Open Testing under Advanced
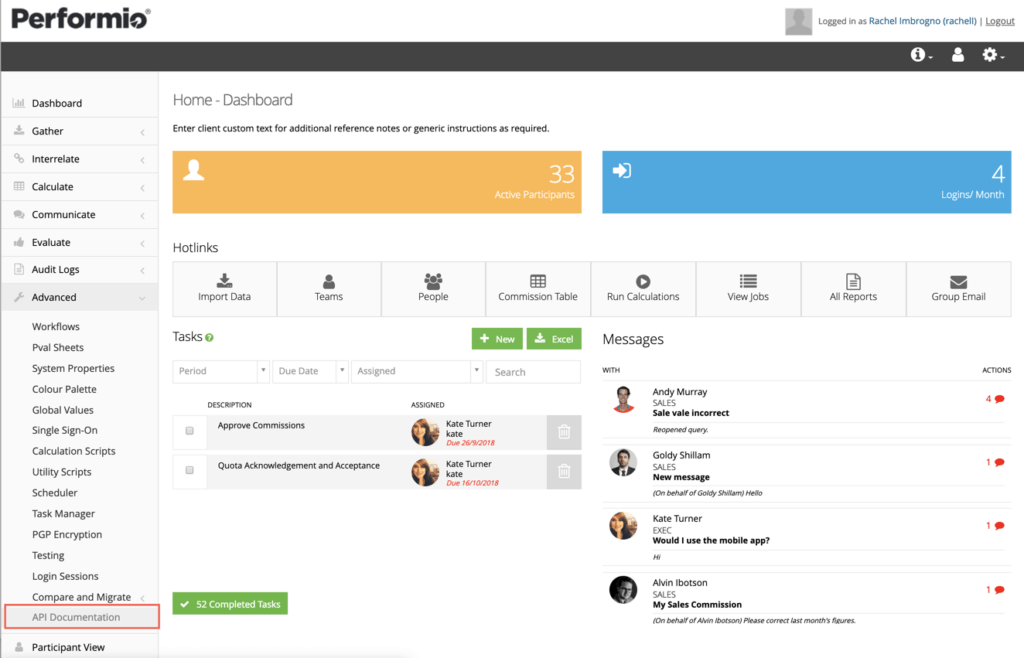 (48, 556)
